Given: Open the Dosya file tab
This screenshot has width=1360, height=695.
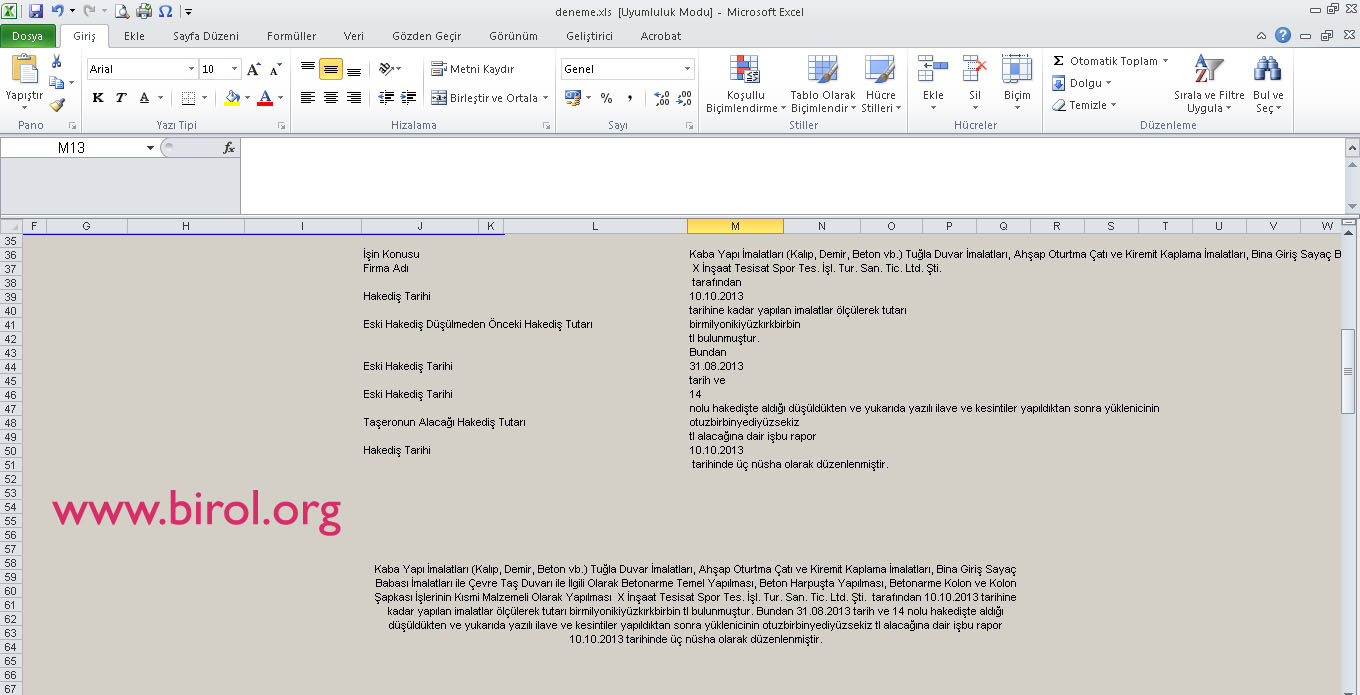Looking at the screenshot, I should pyautogui.click(x=28, y=36).
